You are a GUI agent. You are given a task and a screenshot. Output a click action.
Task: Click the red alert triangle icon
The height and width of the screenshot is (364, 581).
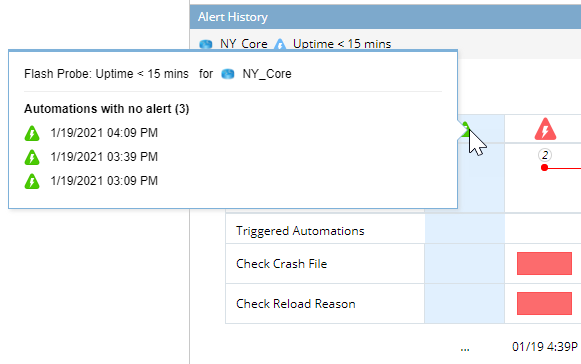click(x=545, y=129)
